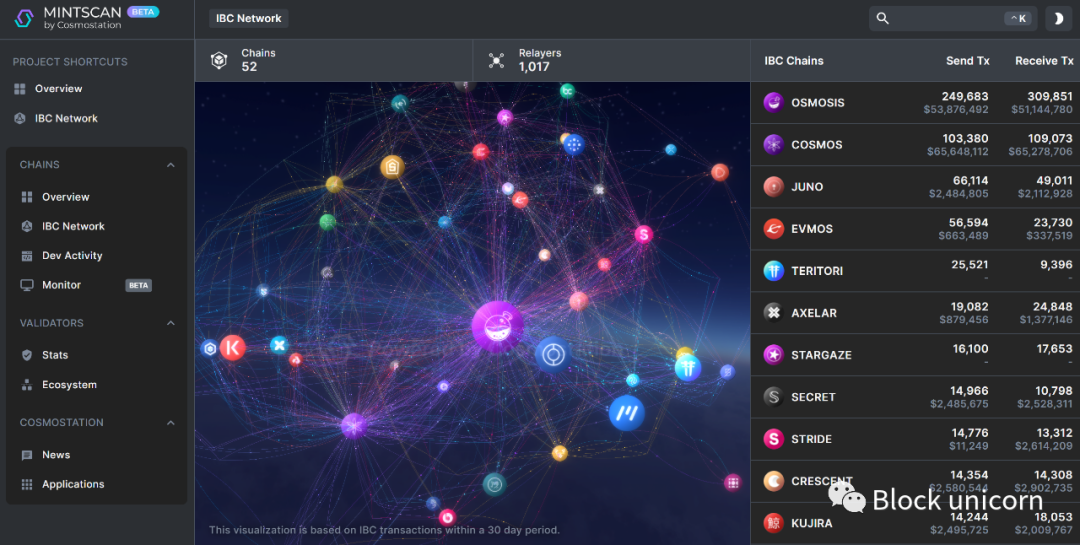
Task: Click the Mintscan logo icon
Action: pos(24,19)
